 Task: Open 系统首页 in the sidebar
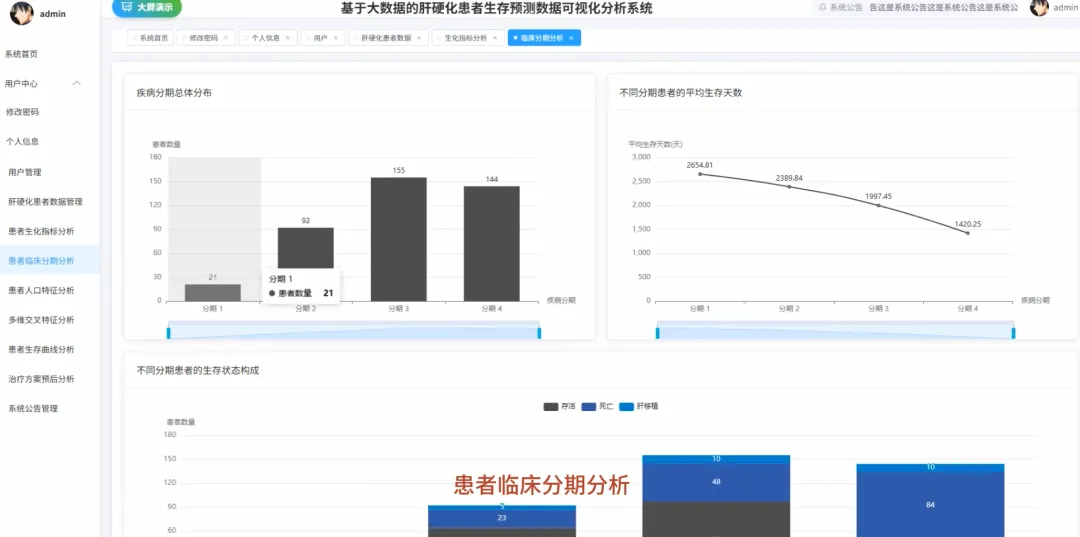[x=50, y=54]
